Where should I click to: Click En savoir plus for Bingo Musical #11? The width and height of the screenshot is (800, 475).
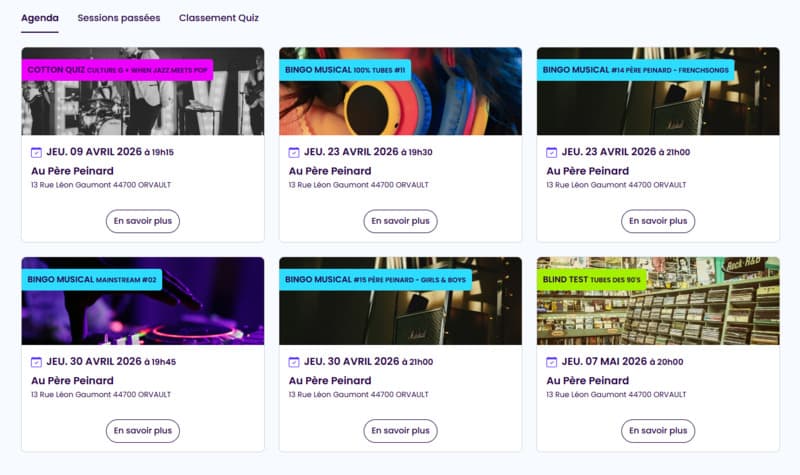tap(400, 221)
